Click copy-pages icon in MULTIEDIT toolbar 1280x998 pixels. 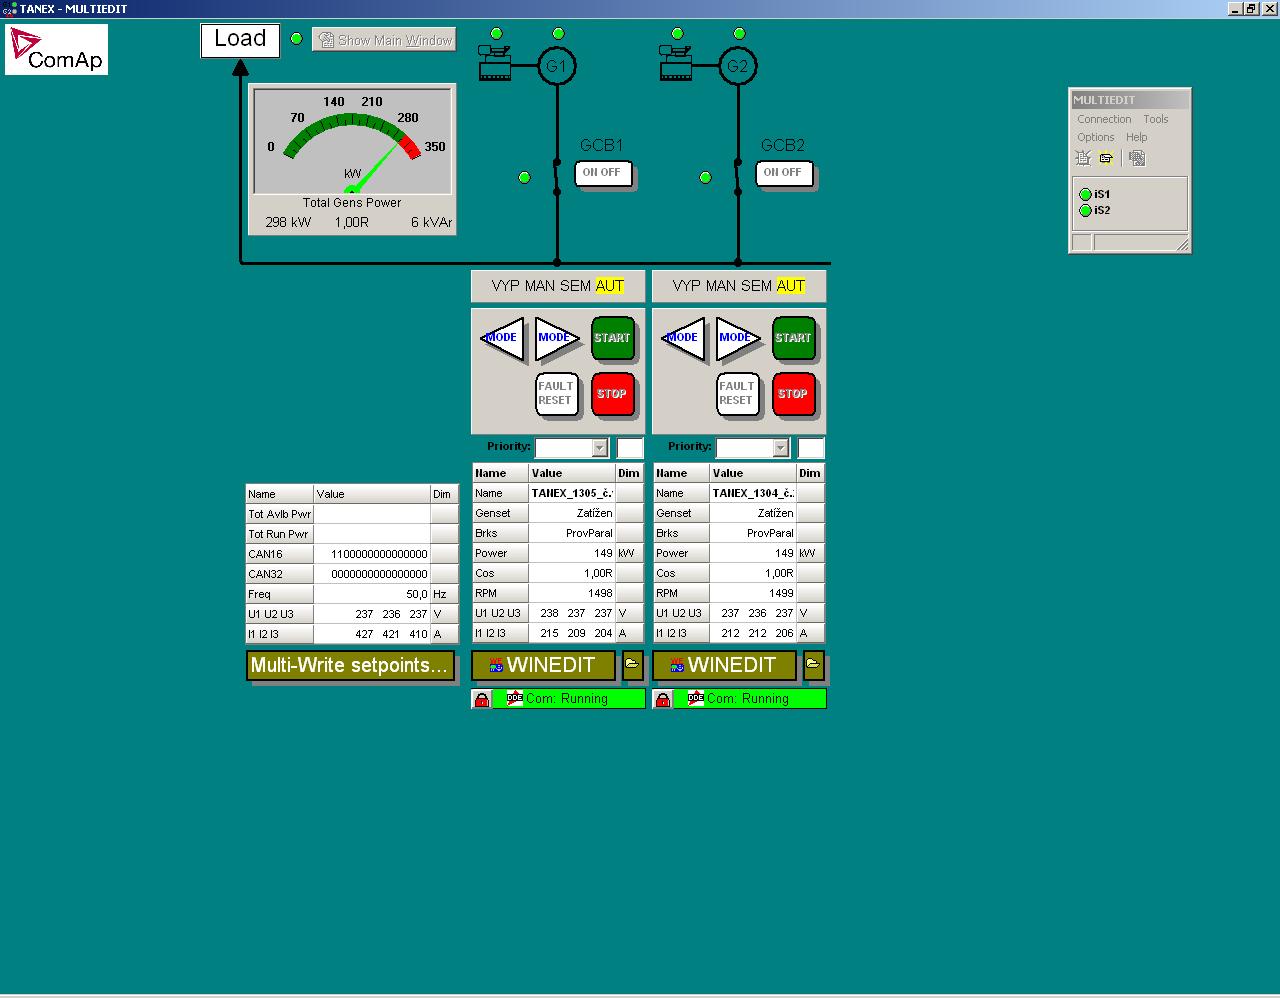[1137, 158]
